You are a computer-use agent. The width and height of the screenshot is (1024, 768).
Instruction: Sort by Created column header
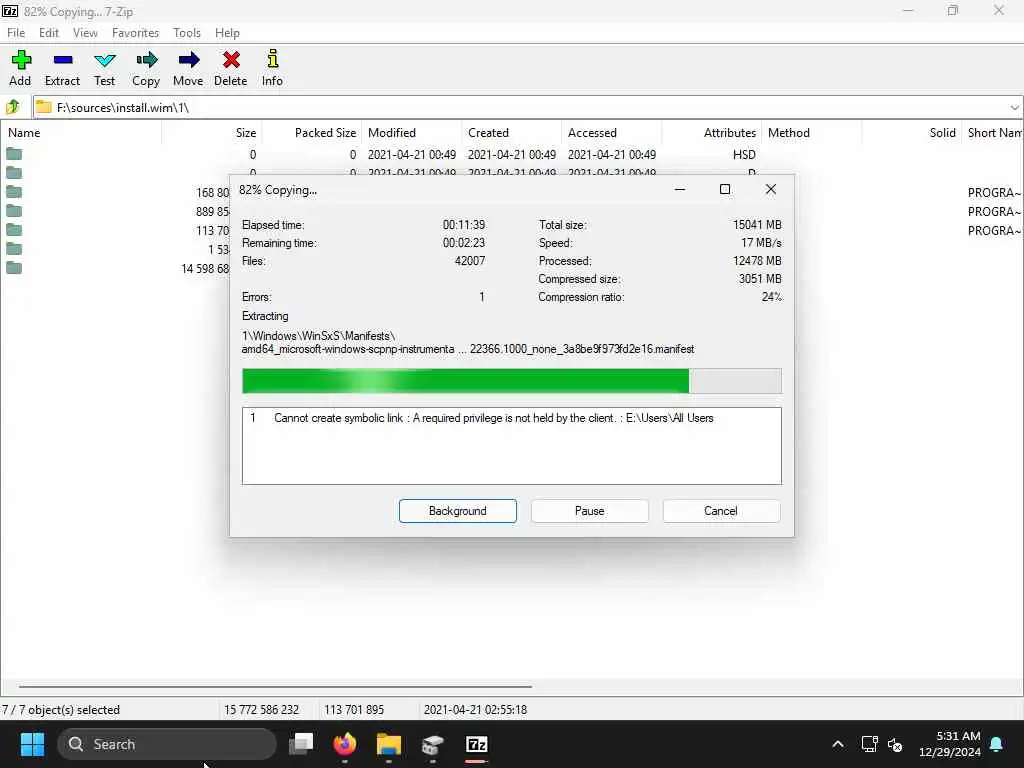click(512, 133)
